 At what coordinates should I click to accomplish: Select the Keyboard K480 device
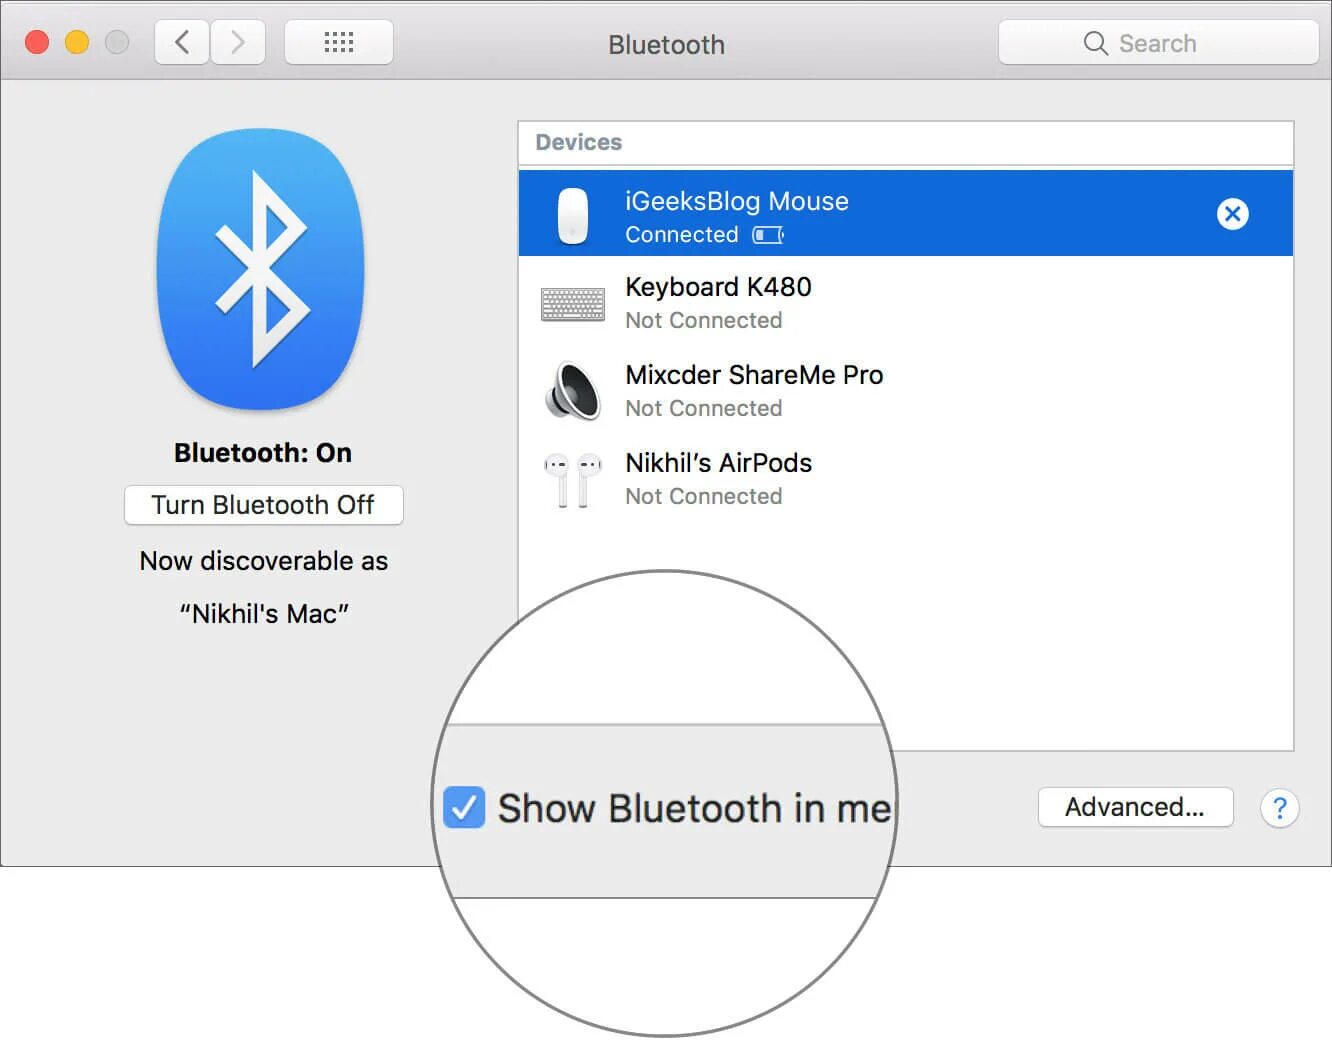[906, 303]
